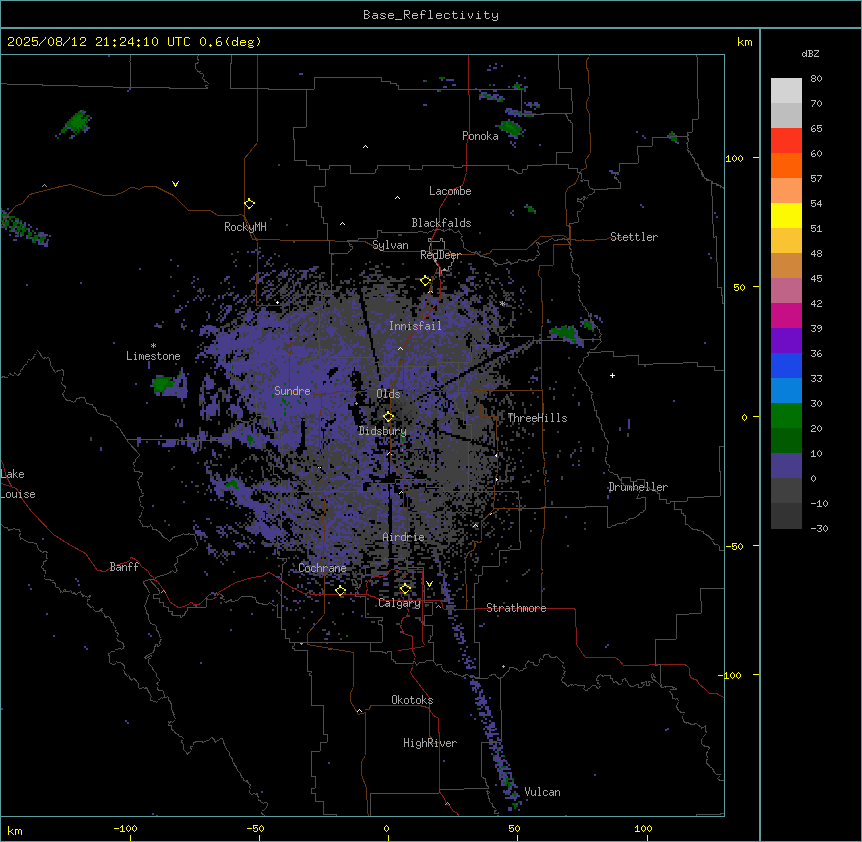The height and width of the screenshot is (842, 862).
Task: Click the blue 36 dBZ legend swatch
Action: coord(786,365)
